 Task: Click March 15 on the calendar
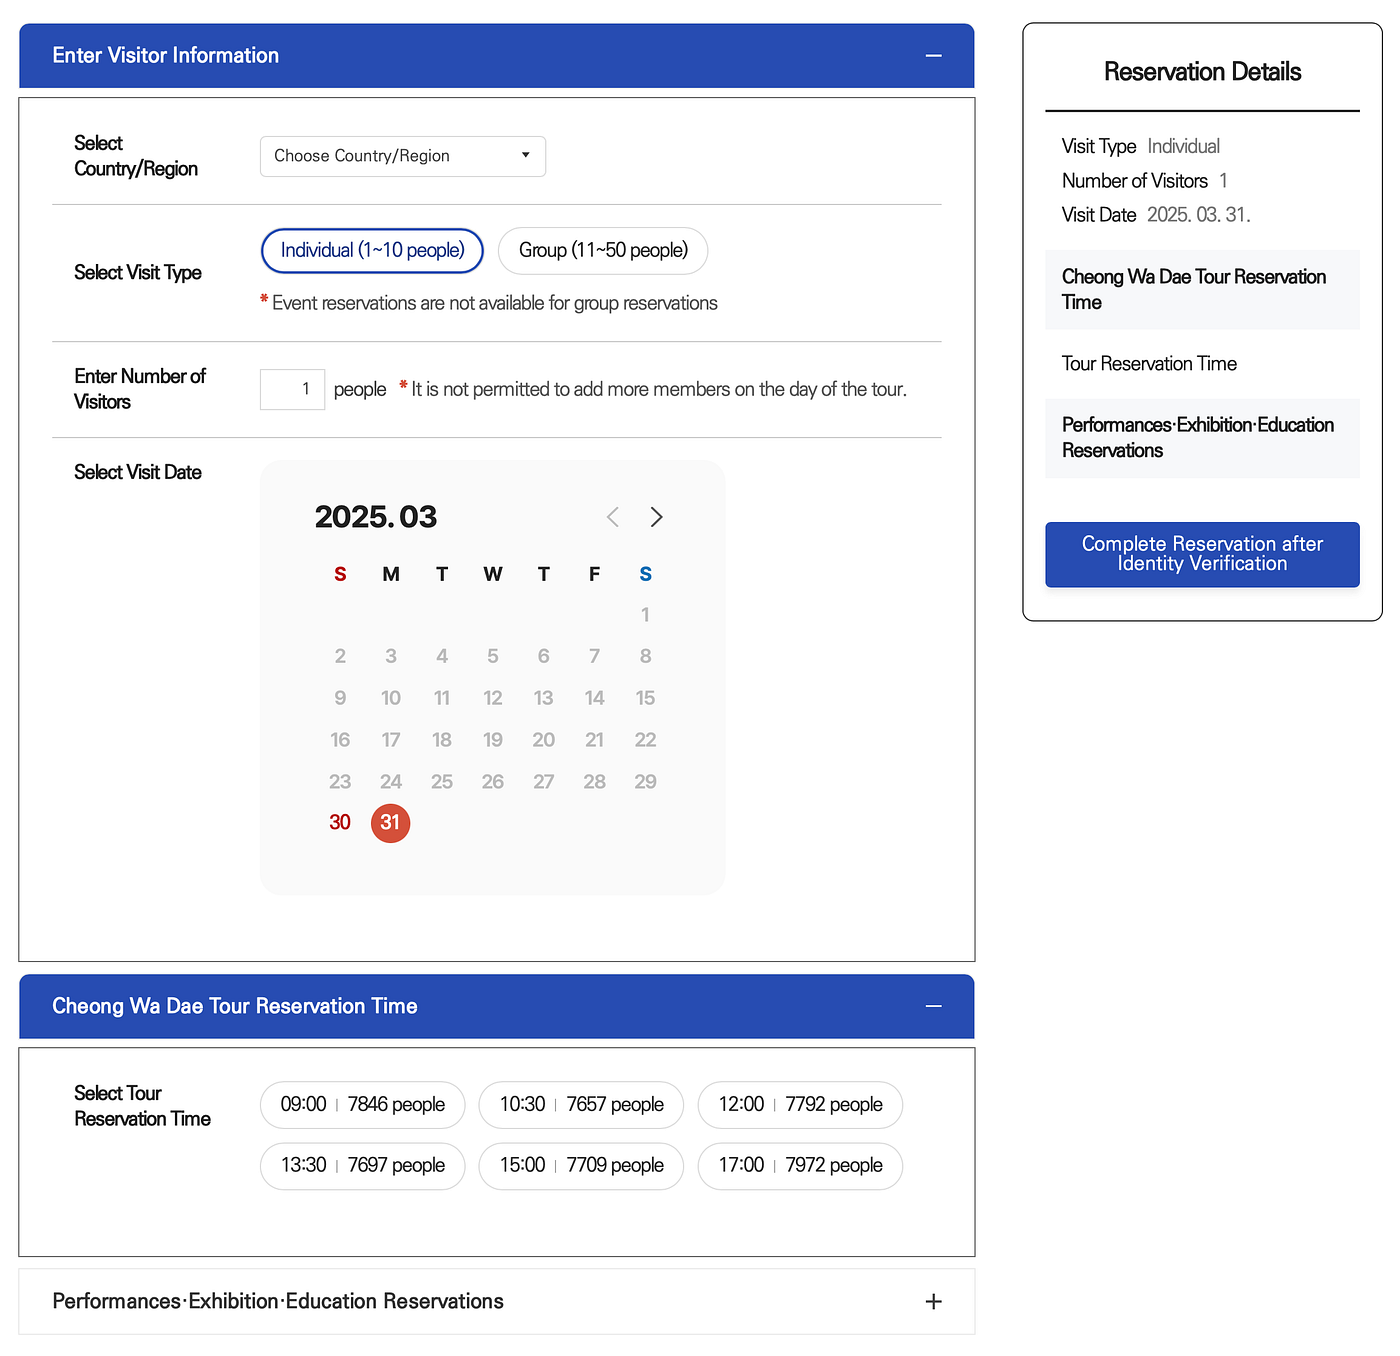tap(645, 698)
